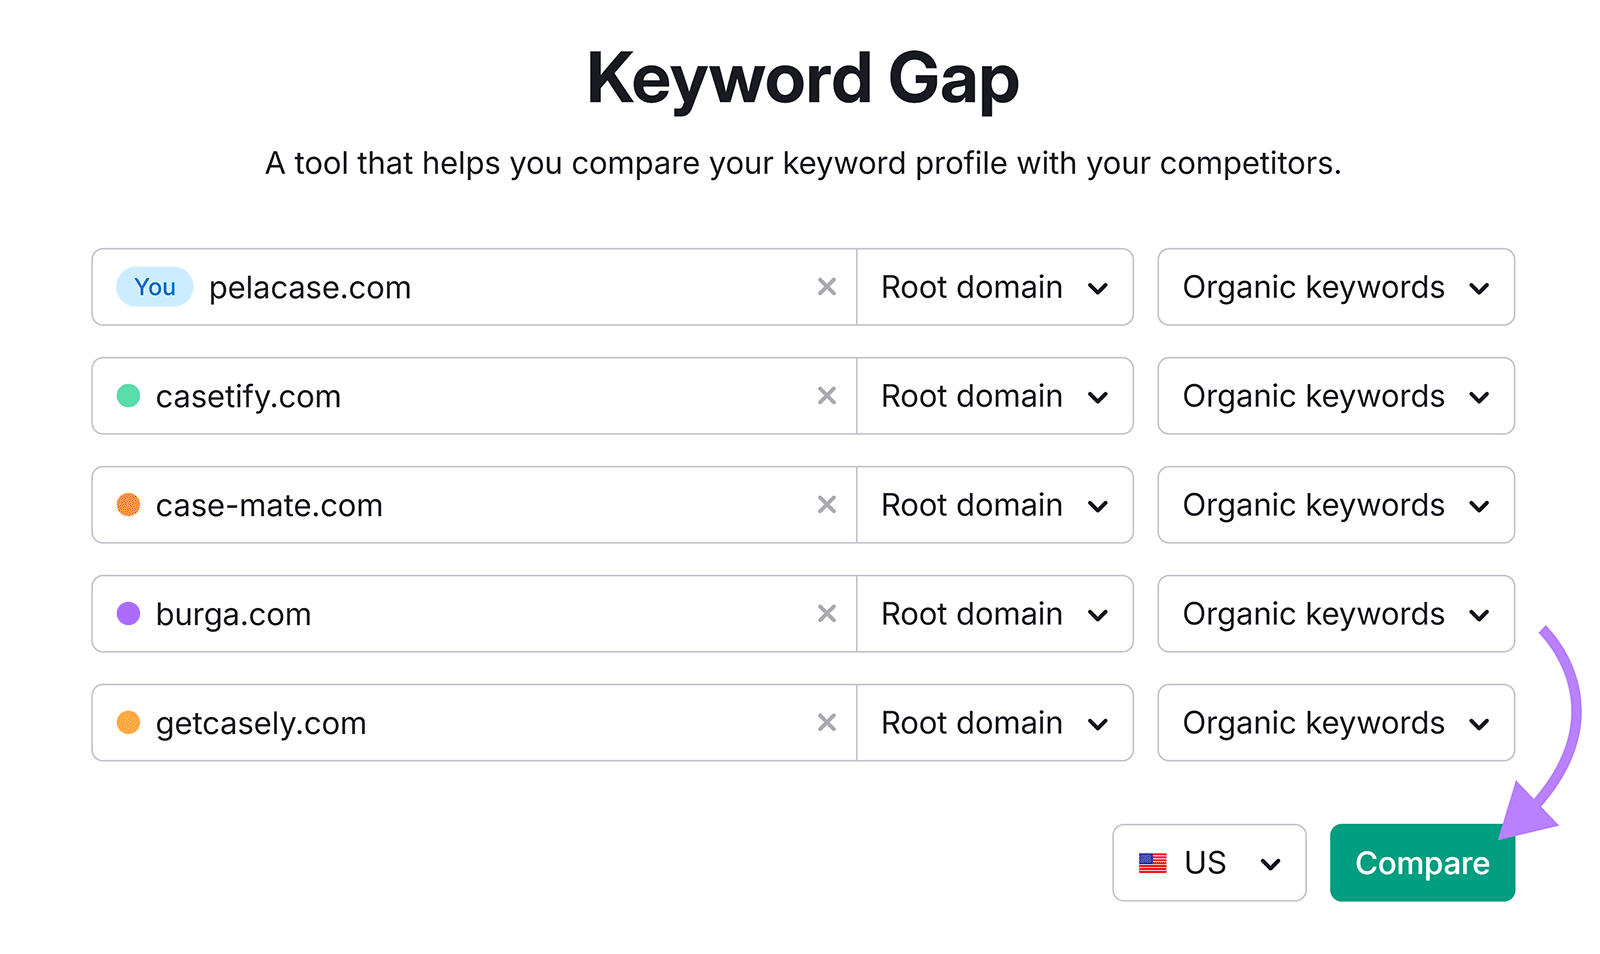1600x954 pixels.
Task: Open the Root domain dropdown for pelacase.com
Action: tap(994, 287)
